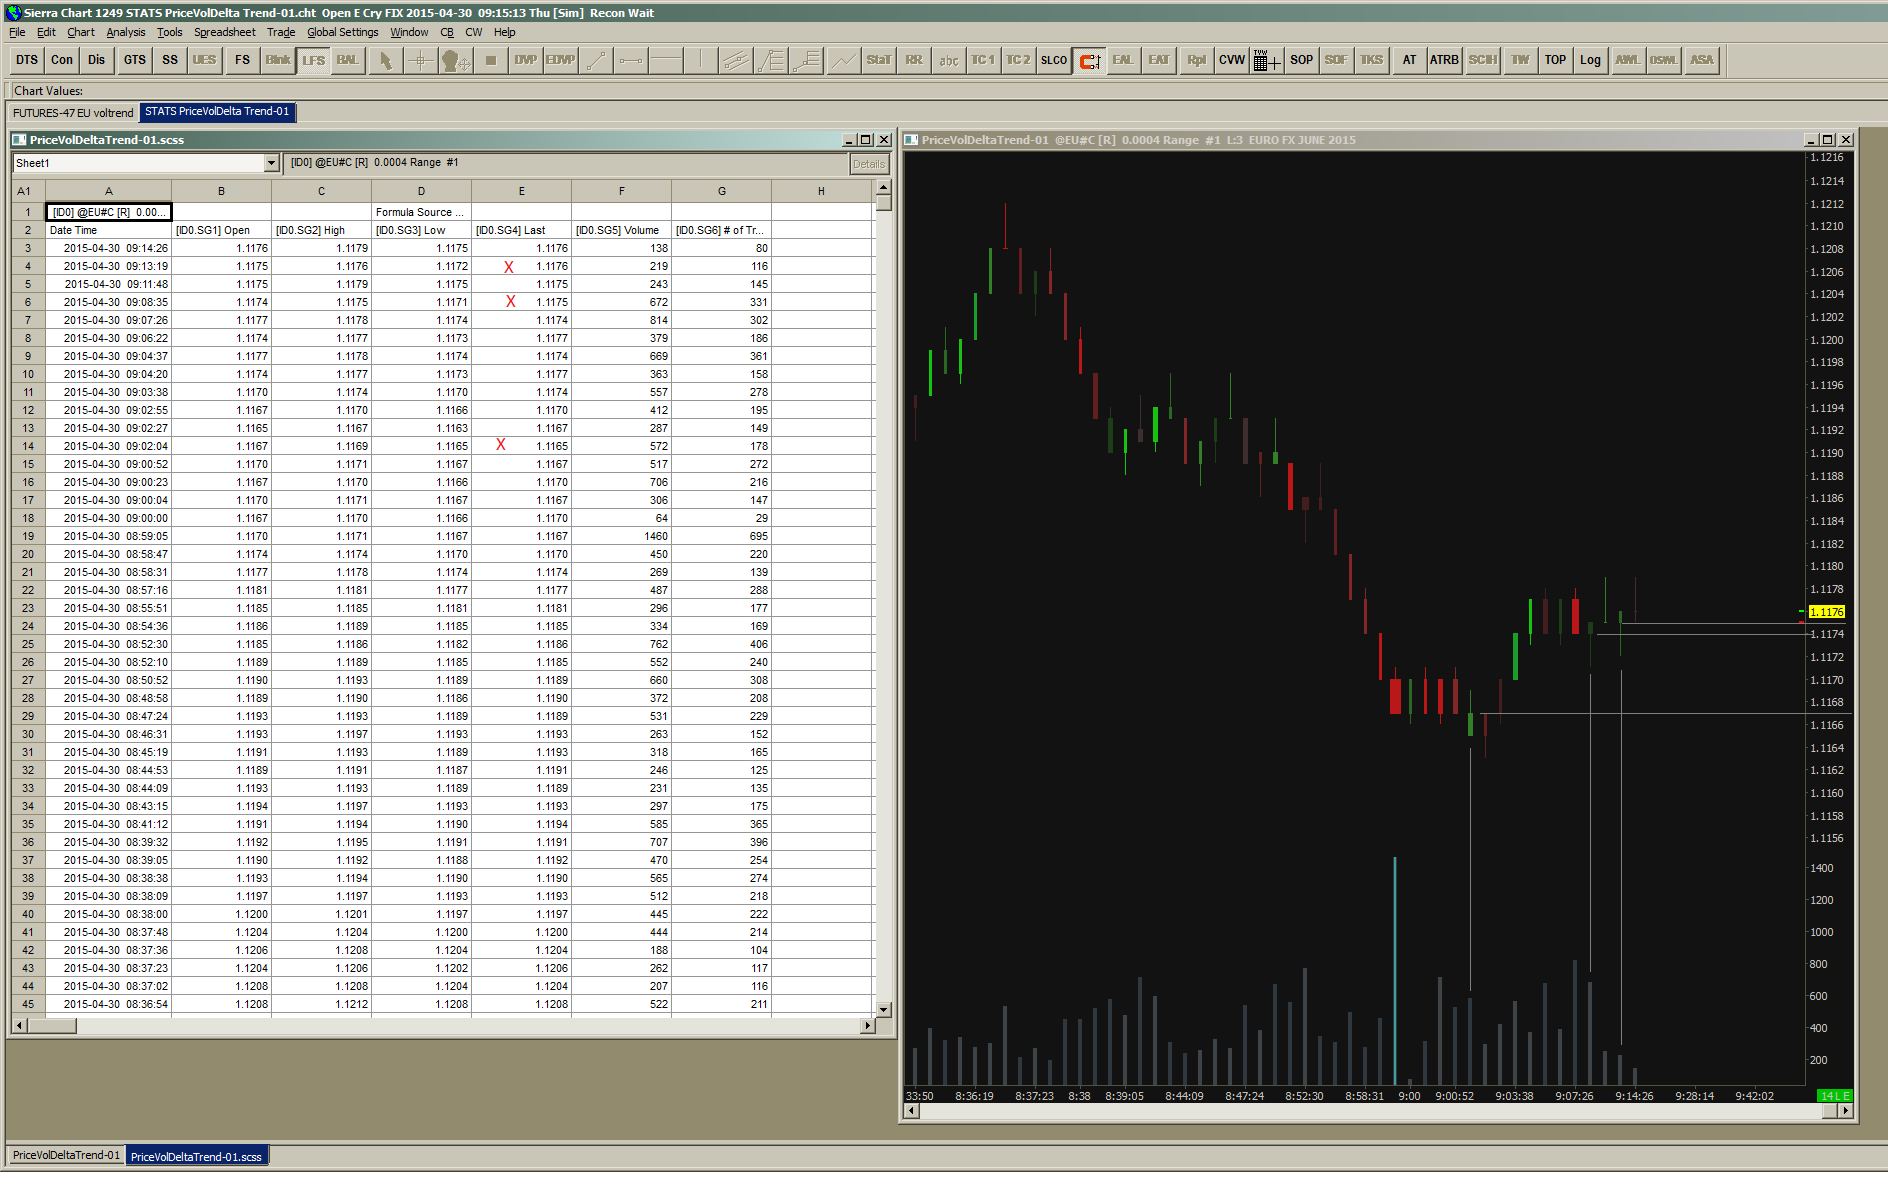
Task: Select the Line drawing tool
Action: pyautogui.click(x=596, y=60)
